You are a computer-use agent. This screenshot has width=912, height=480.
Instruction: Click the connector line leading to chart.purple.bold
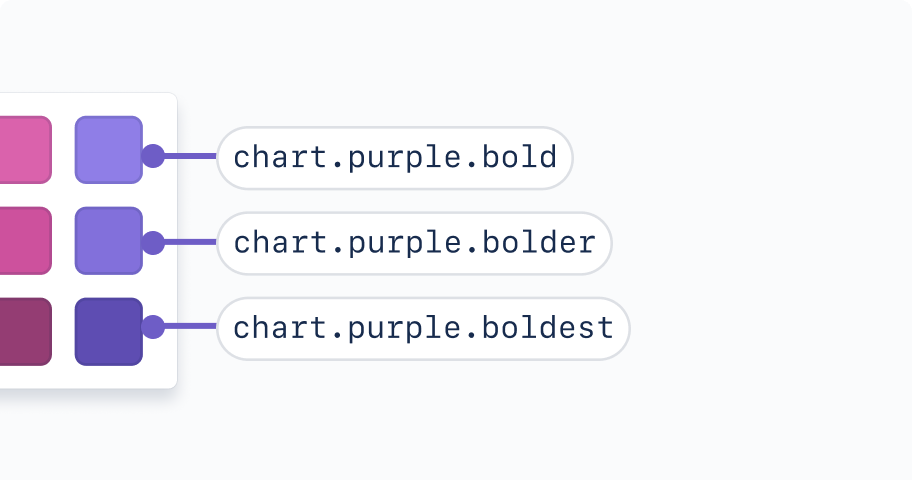pos(190,156)
